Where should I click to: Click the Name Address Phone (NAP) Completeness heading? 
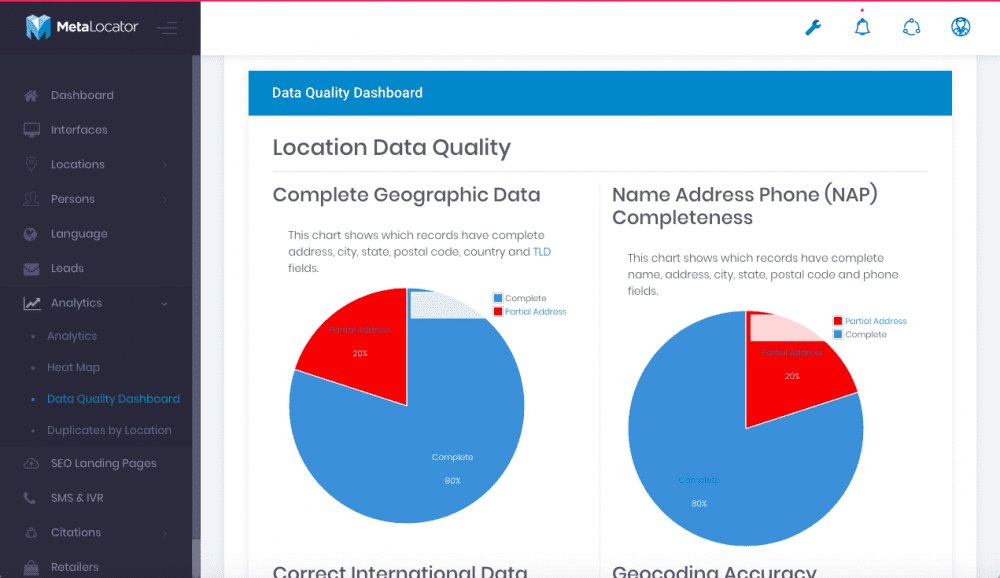pyautogui.click(x=745, y=206)
